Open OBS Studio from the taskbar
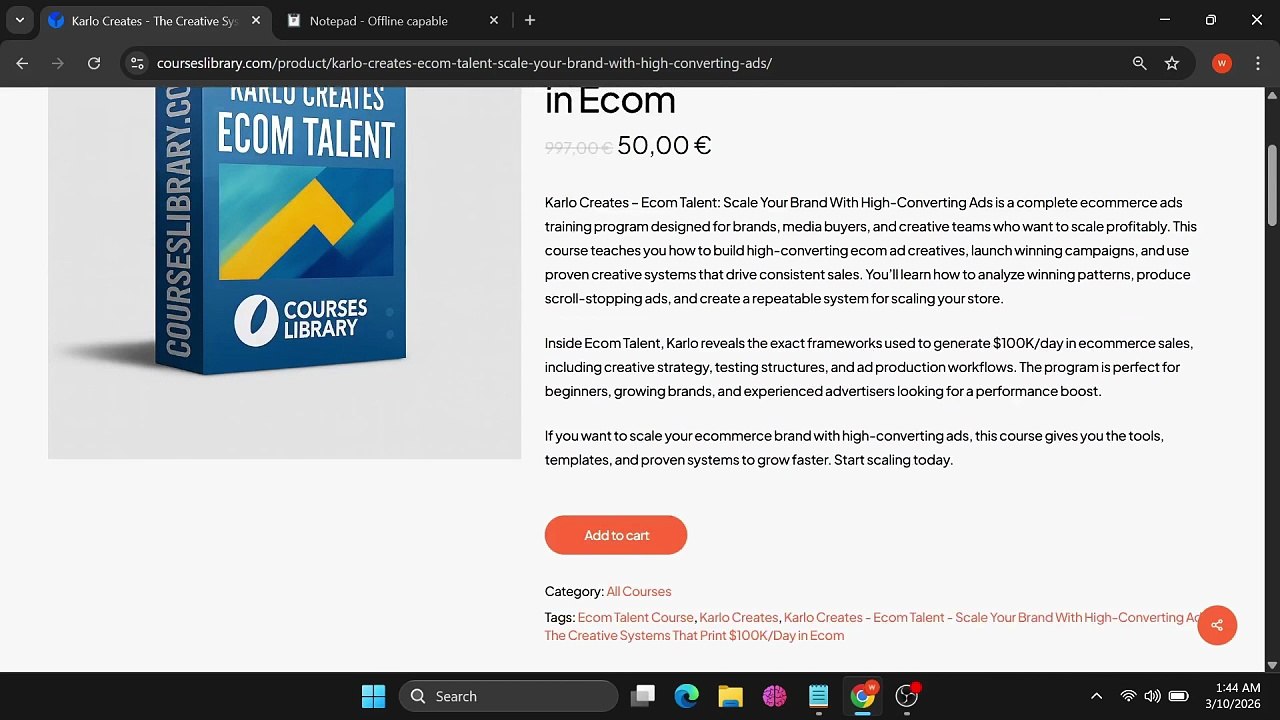 (x=907, y=696)
